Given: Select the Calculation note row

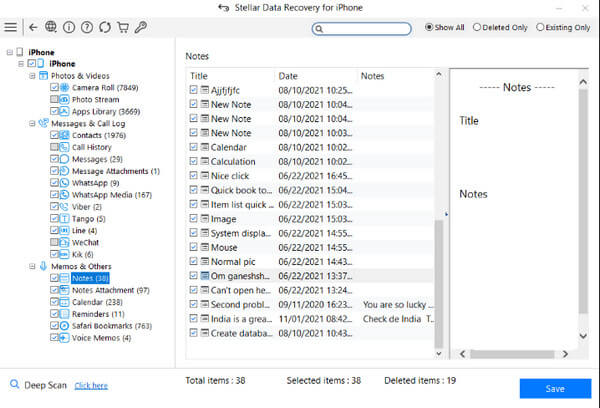Looking at the screenshot, I should pyautogui.click(x=311, y=162).
